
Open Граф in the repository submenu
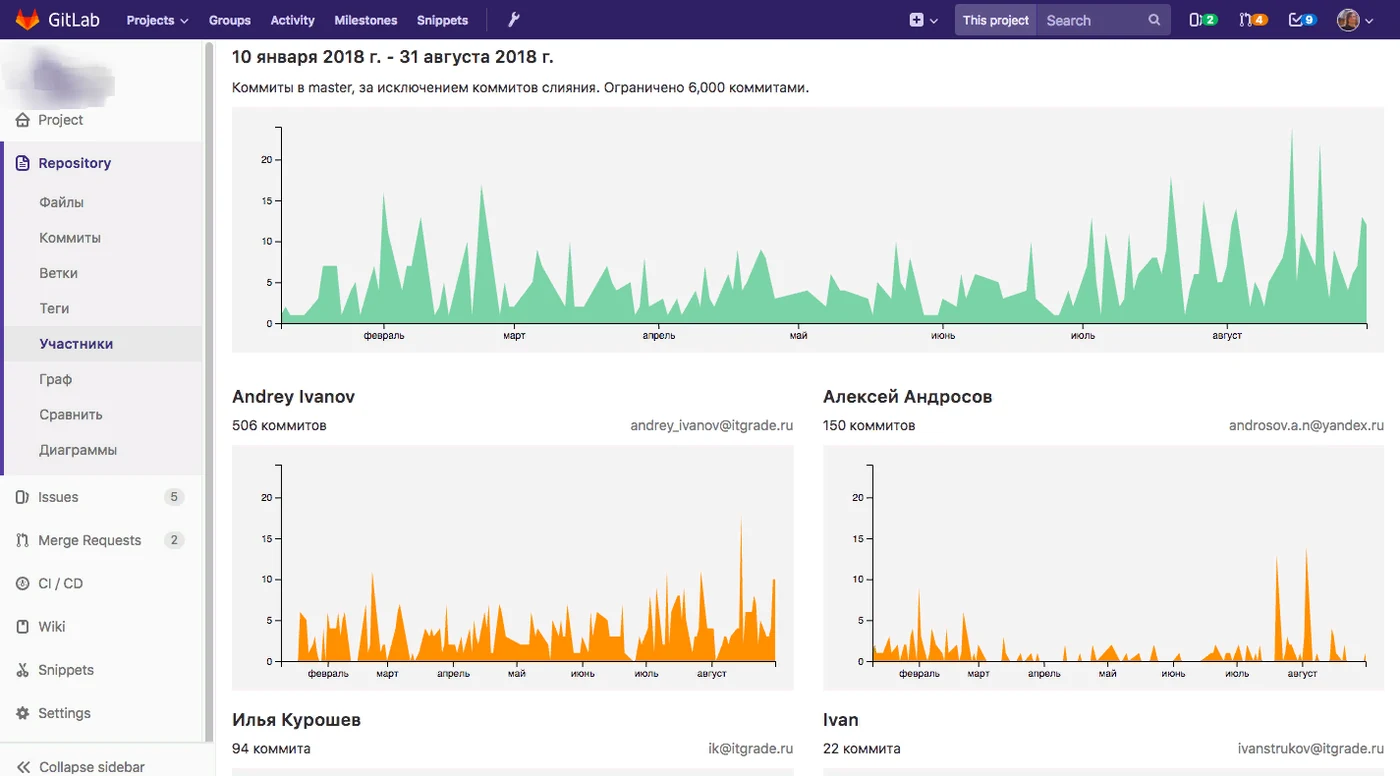point(56,379)
